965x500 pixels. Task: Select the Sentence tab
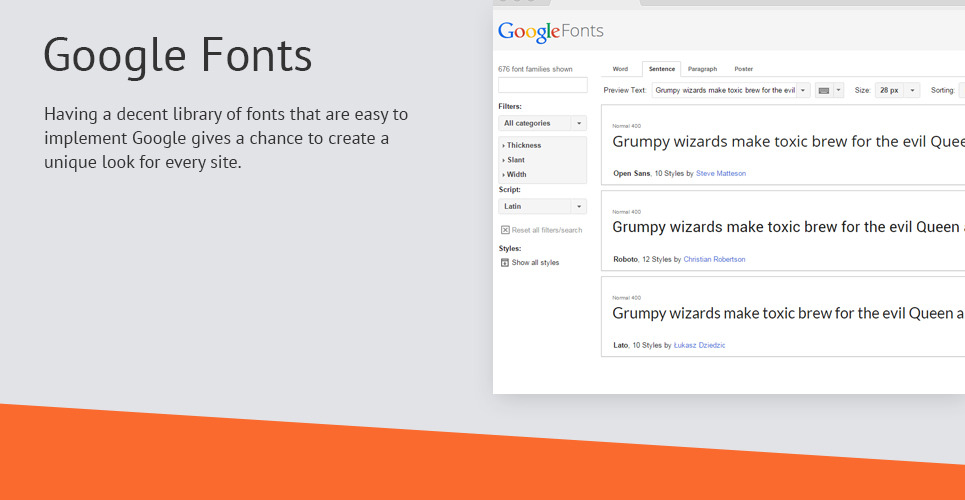pos(661,69)
